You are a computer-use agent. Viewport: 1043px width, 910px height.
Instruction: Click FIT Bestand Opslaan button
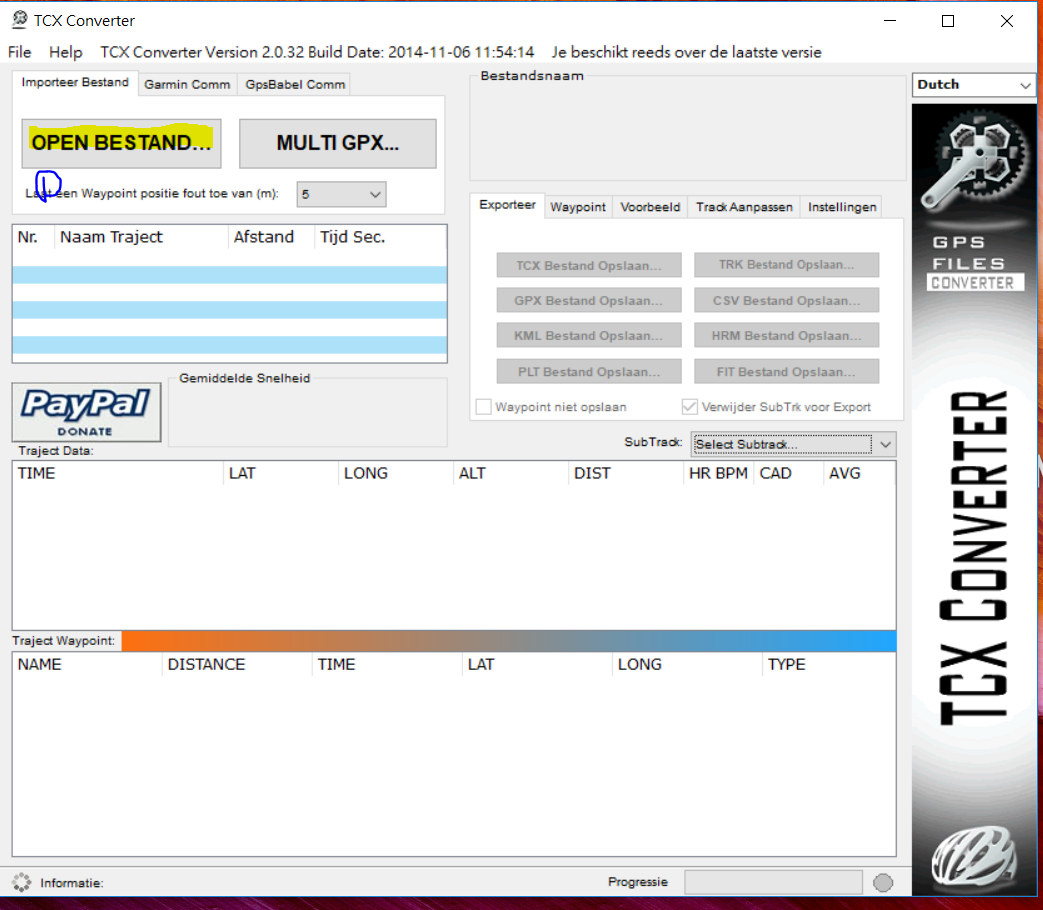click(x=786, y=372)
